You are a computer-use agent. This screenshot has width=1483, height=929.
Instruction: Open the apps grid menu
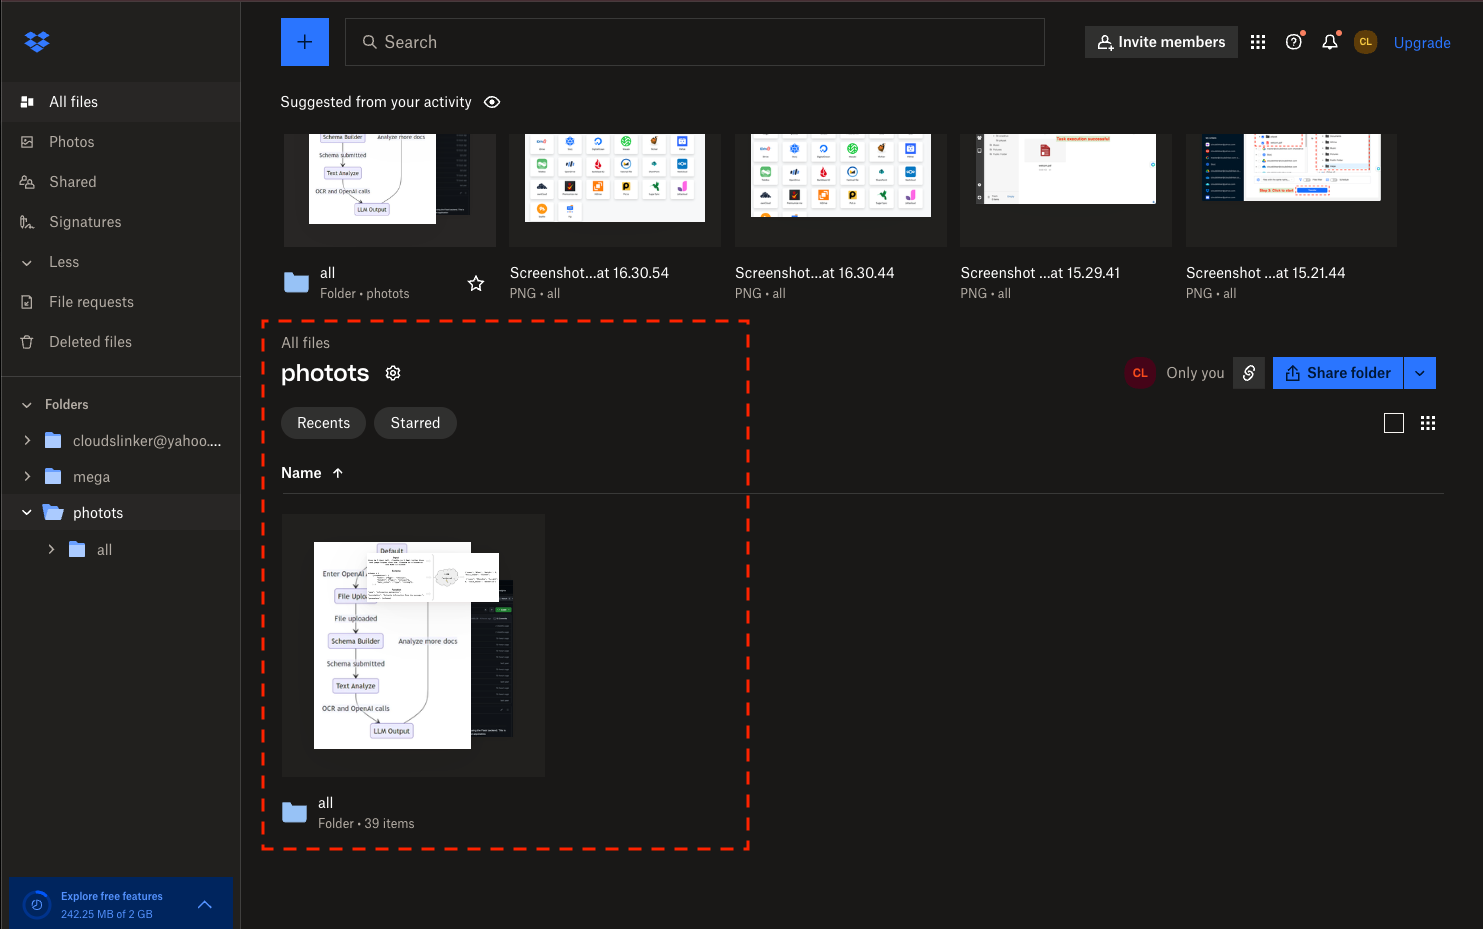click(1258, 42)
